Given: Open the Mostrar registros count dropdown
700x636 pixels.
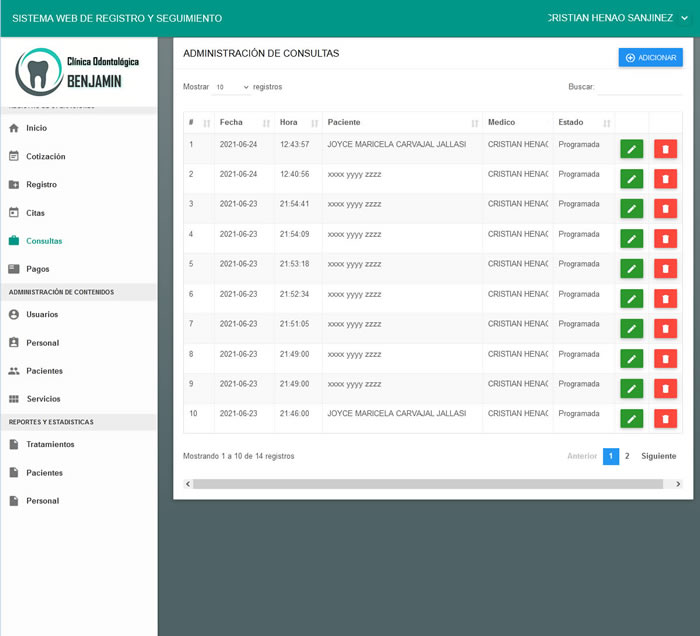Looking at the screenshot, I should pyautogui.click(x=232, y=87).
